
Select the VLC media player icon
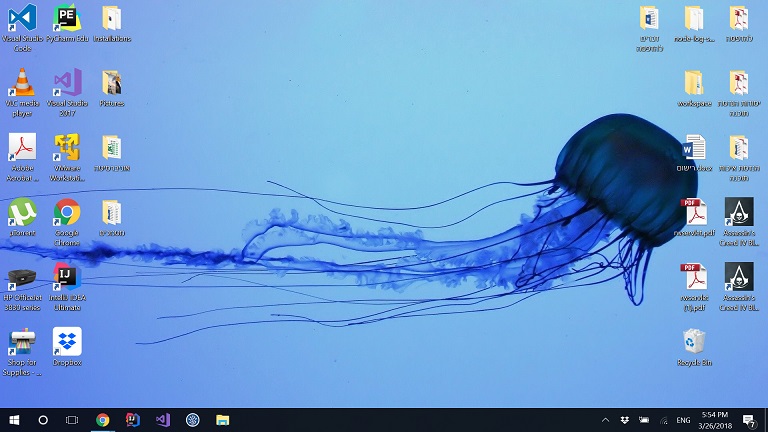21,83
